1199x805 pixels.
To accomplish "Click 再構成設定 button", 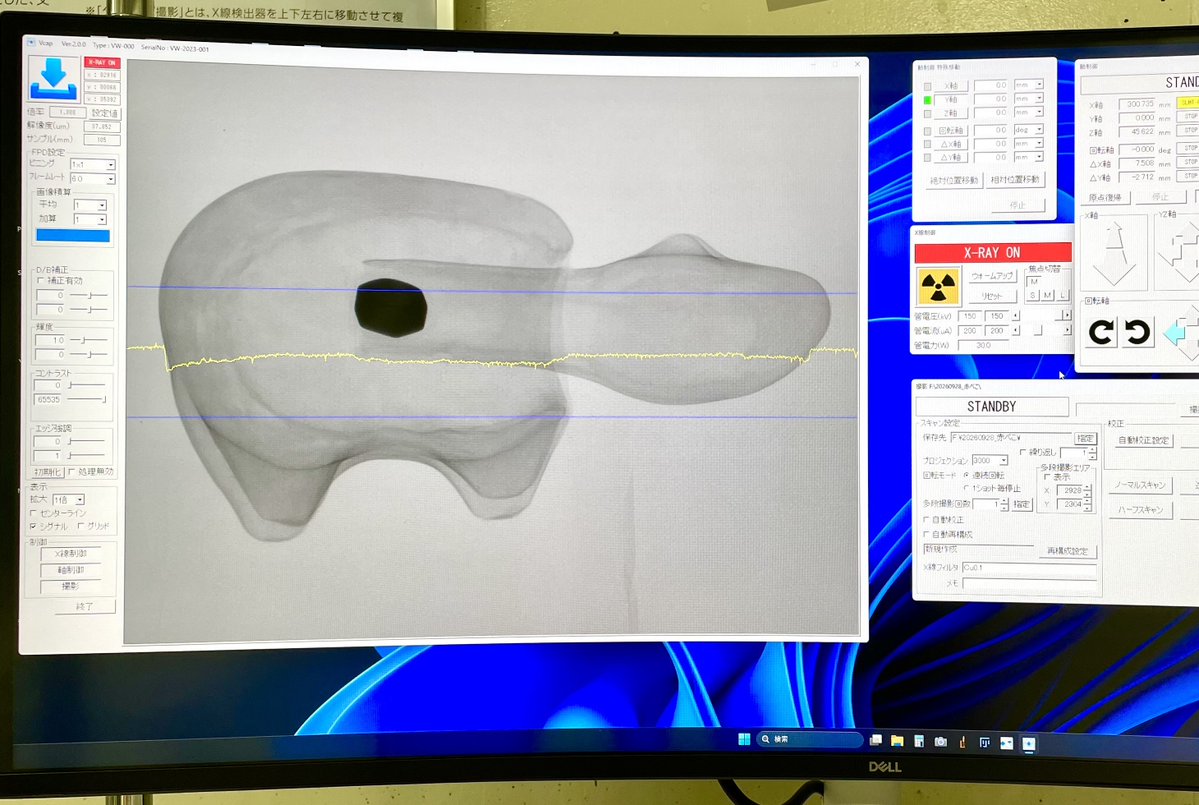I will tap(1067, 551).
